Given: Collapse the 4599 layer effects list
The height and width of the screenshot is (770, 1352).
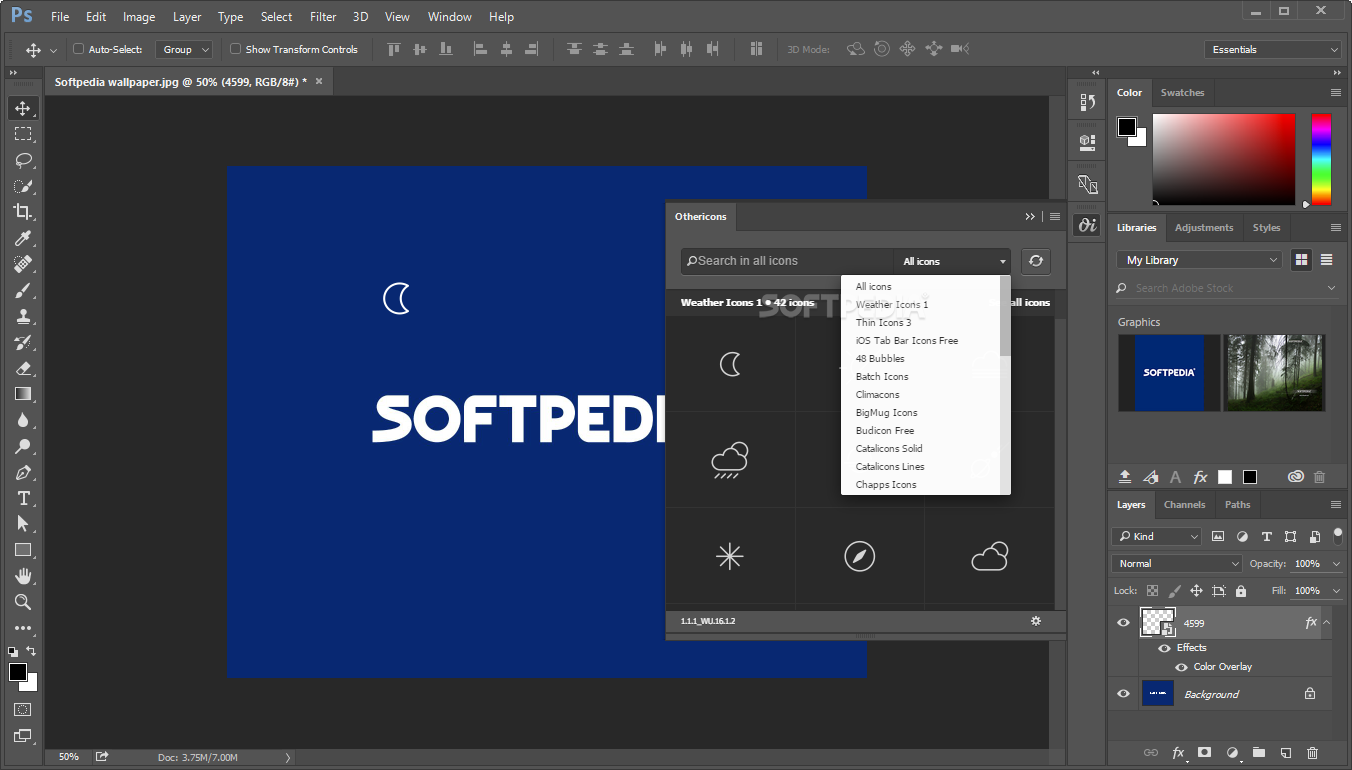Looking at the screenshot, I should point(1327,622).
